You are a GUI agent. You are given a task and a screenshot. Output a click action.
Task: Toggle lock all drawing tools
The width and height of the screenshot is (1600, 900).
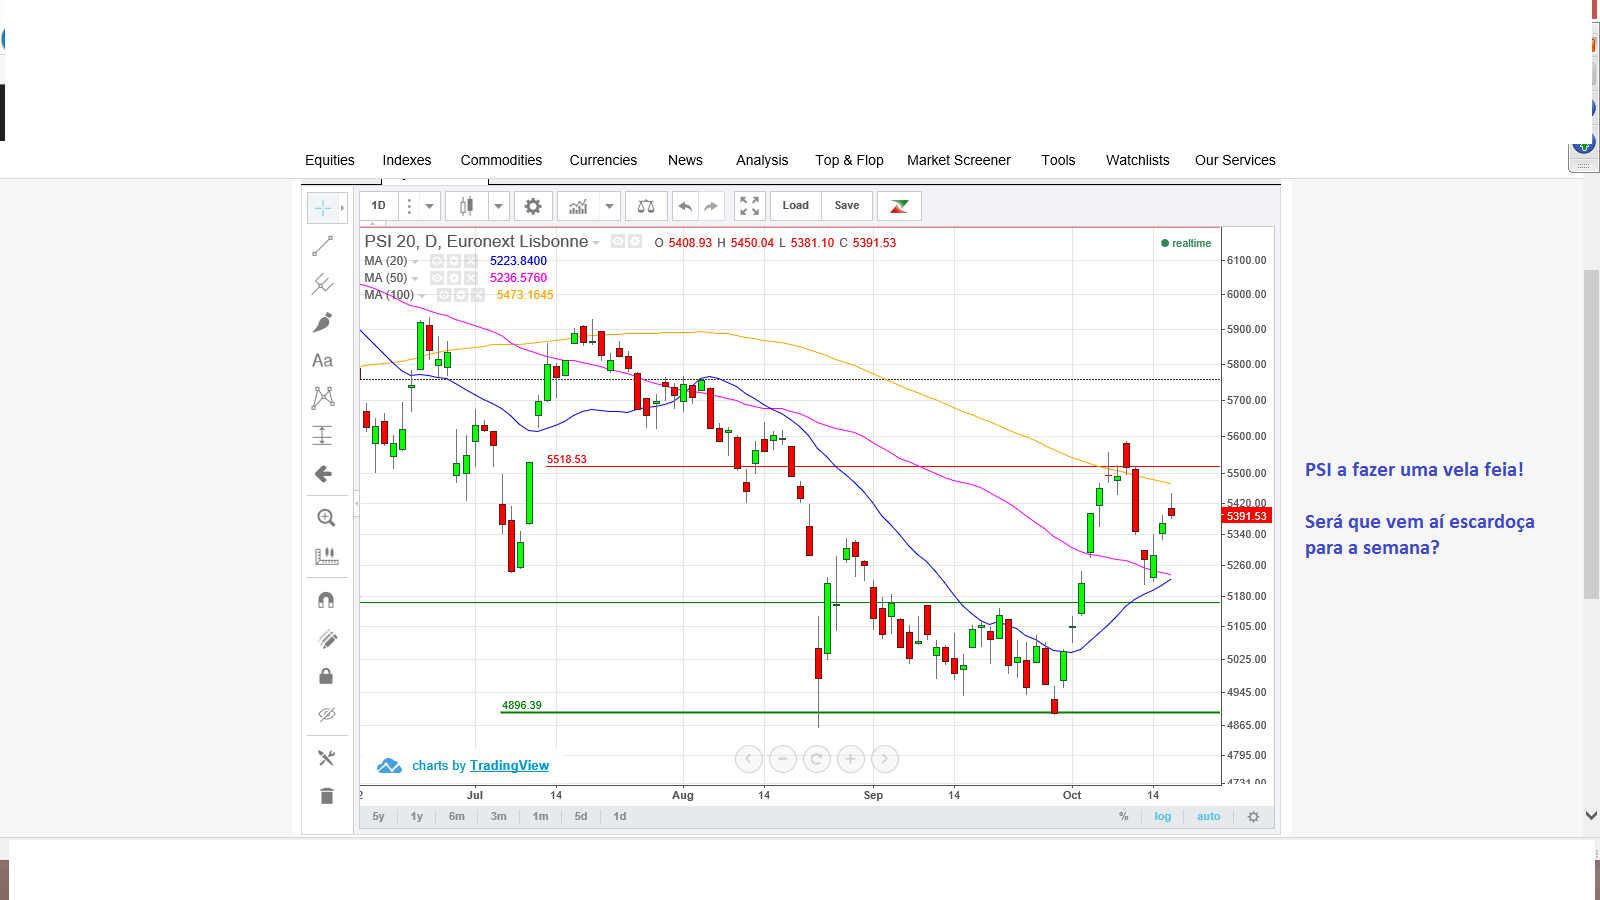[326, 677]
